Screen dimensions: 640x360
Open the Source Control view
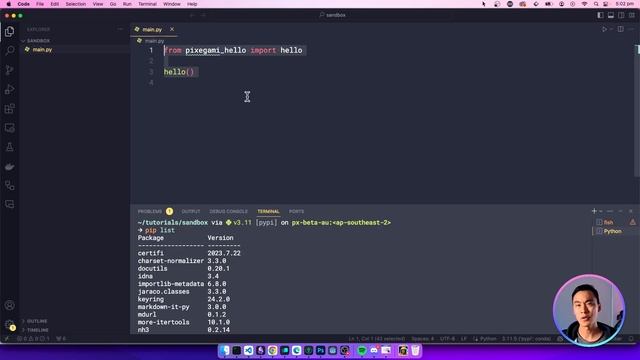click(x=10, y=70)
